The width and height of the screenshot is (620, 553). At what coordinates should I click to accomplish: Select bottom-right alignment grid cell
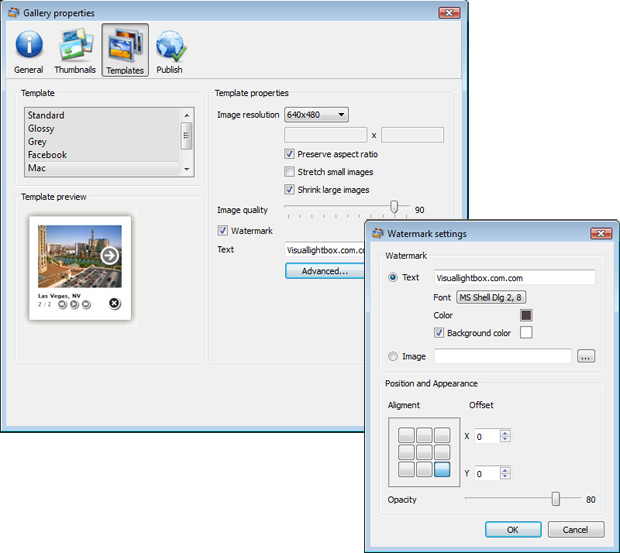click(x=442, y=468)
